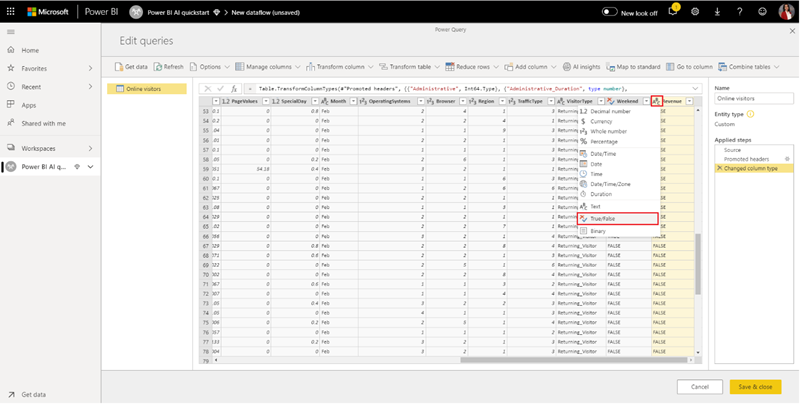
Task: Select True/False from data type menu
Action: 617,218
